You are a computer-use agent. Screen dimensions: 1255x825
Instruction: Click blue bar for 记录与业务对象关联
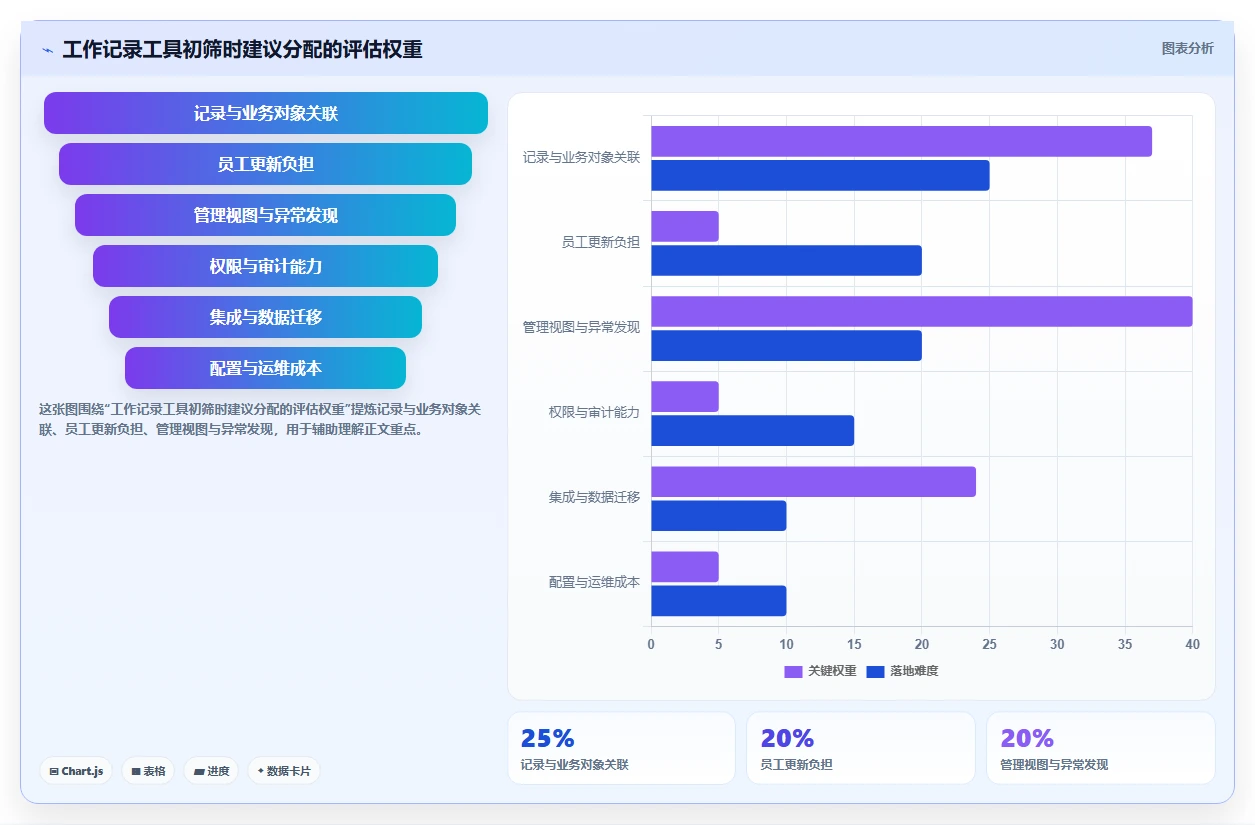pyautogui.click(x=820, y=175)
